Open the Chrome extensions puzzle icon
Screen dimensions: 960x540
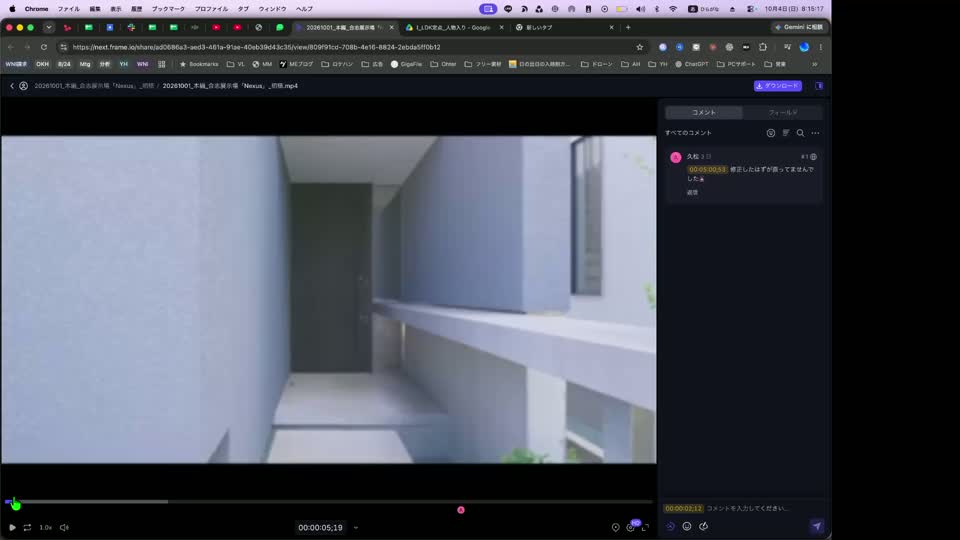tap(763, 47)
